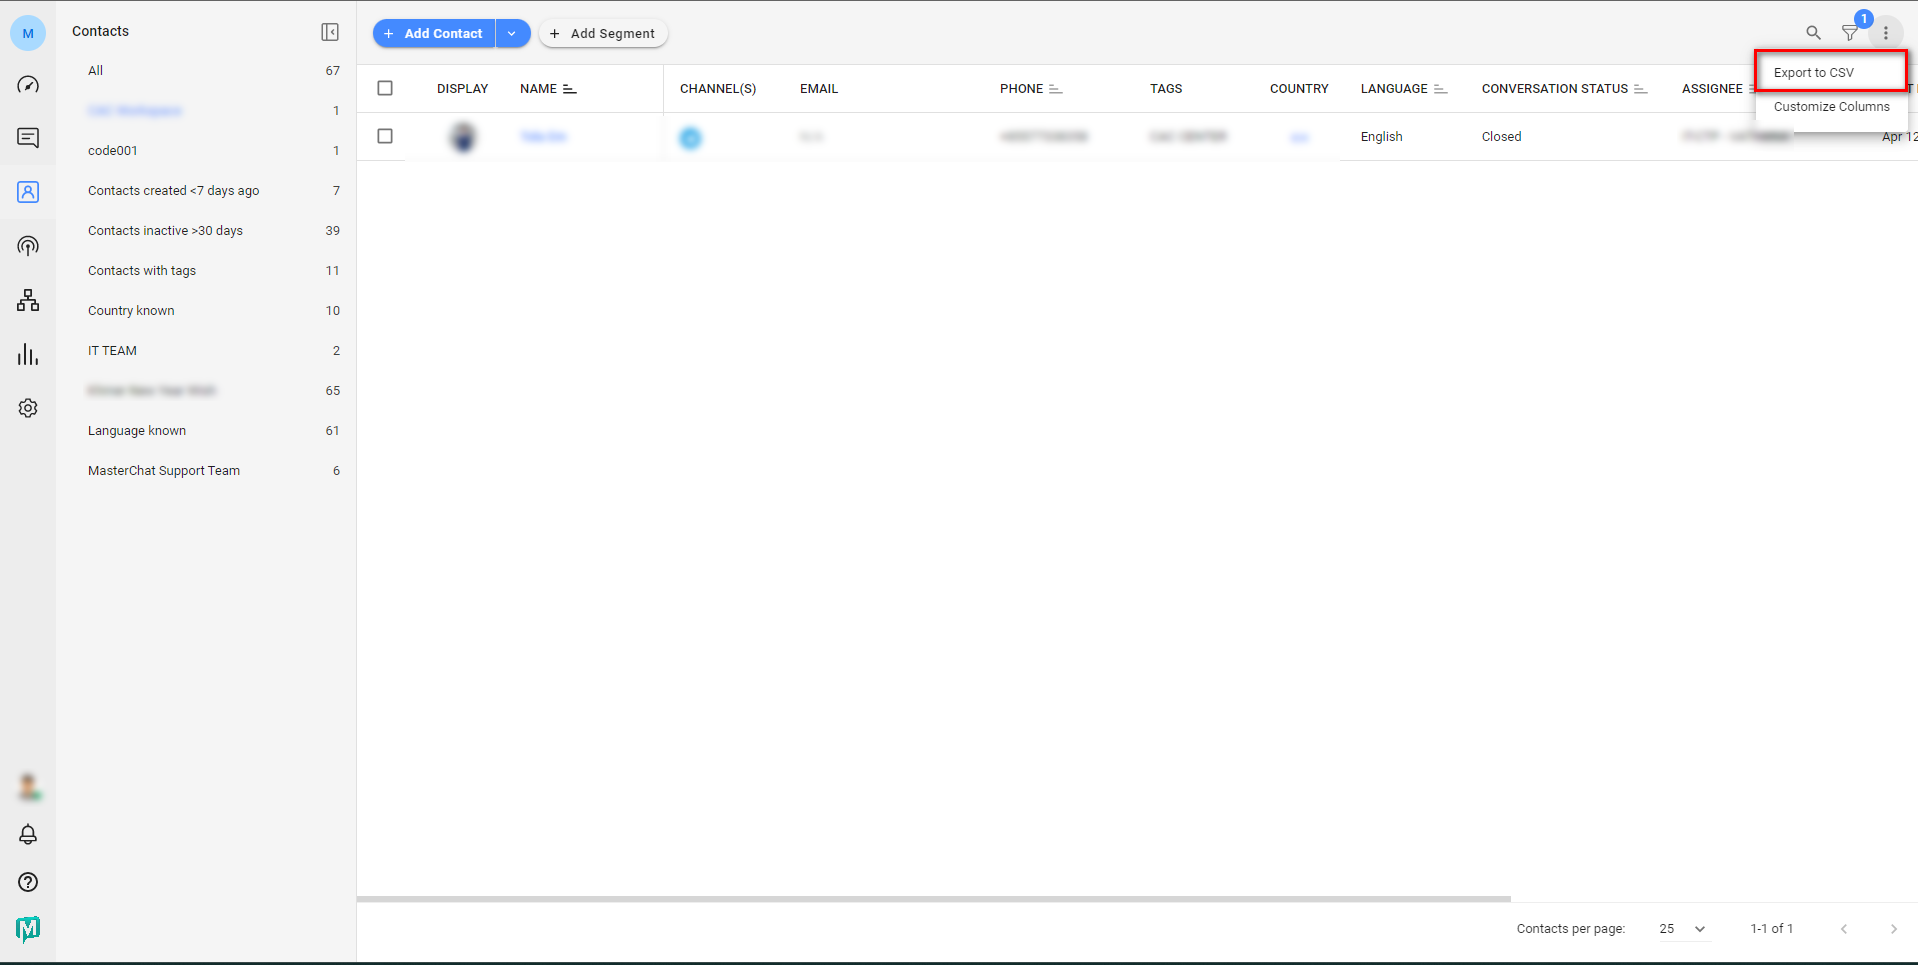Open the Messages chat icon
The height and width of the screenshot is (965, 1918).
click(28, 138)
